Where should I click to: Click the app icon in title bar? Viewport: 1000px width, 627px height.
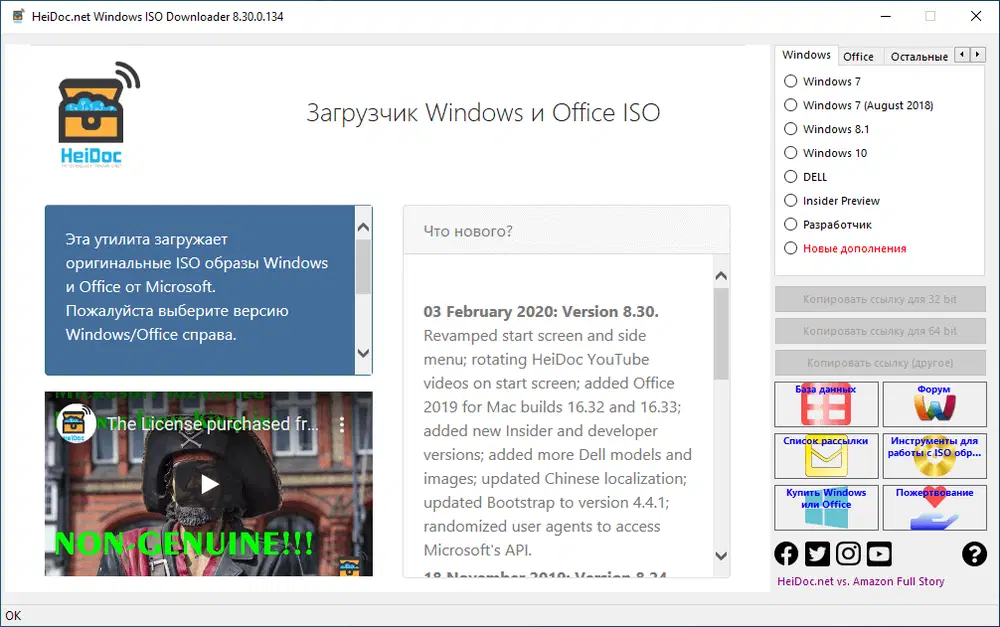pos(18,16)
